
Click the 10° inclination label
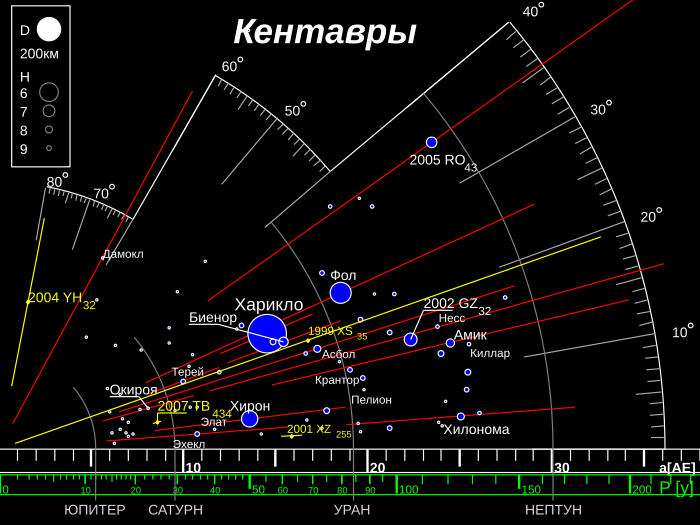point(683,331)
